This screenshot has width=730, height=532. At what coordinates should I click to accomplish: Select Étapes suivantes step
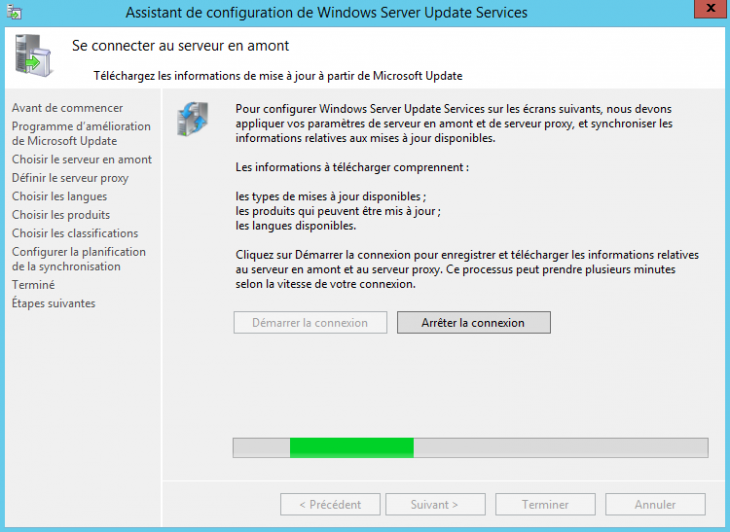click(x=54, y=303)
